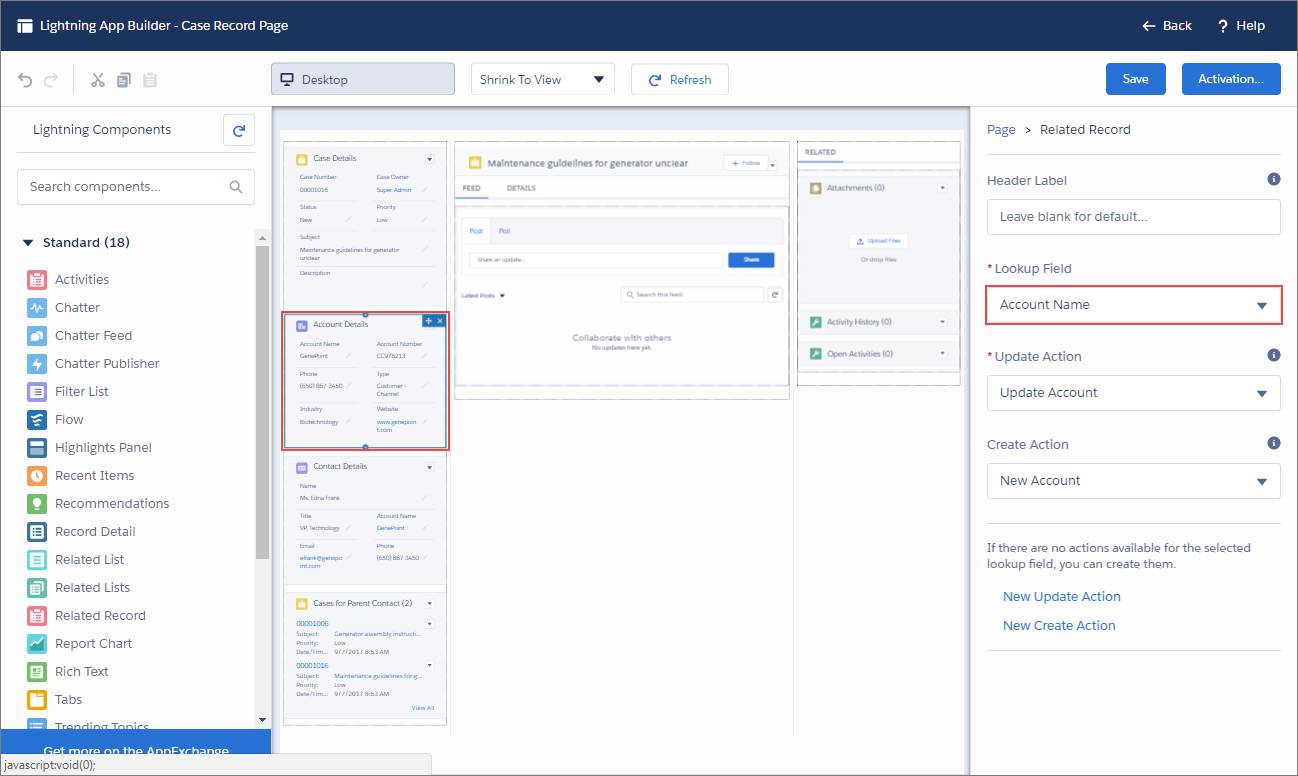Open Activity History (0) dropdown arrow
The height and width of the screenshot is (776, 1298).
942,322
